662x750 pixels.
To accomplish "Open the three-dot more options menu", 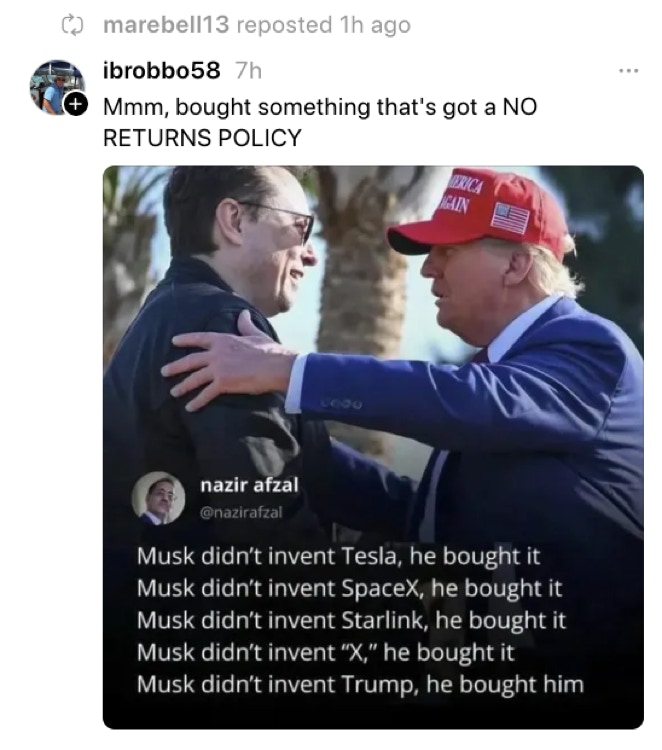I will 628,71.
